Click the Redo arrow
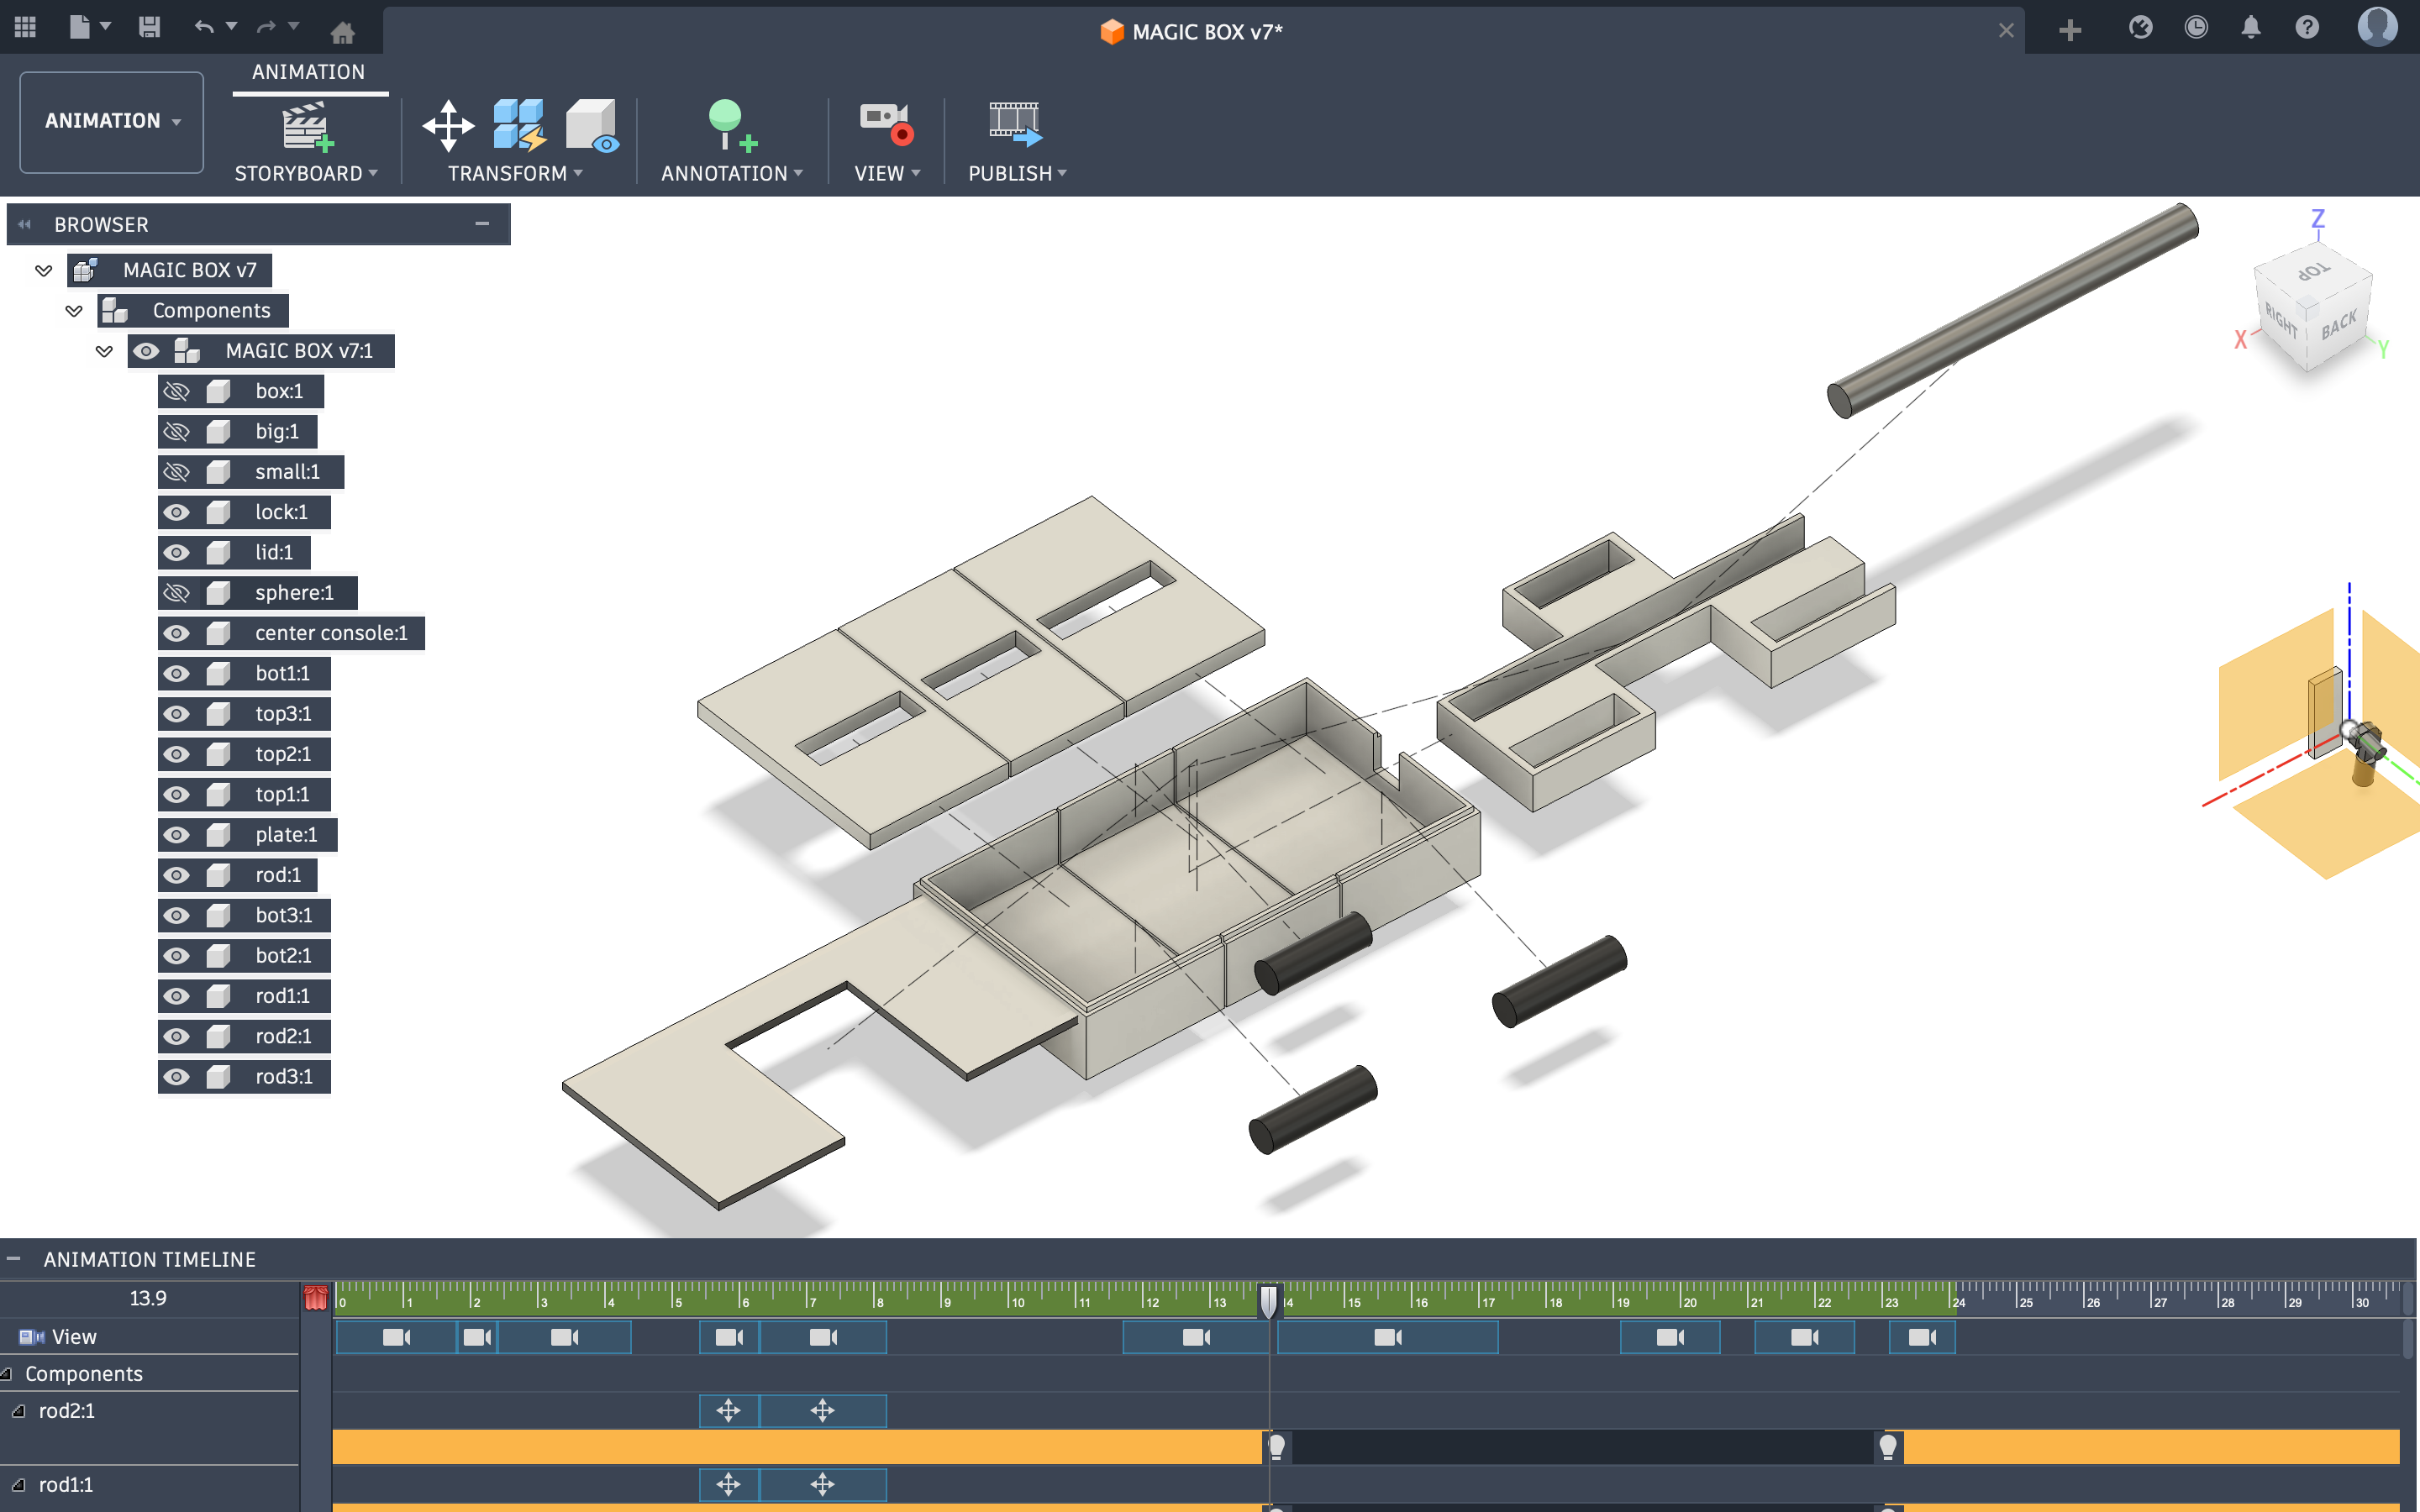Viewport: 2420px width, 1512px height. [266, 27]
